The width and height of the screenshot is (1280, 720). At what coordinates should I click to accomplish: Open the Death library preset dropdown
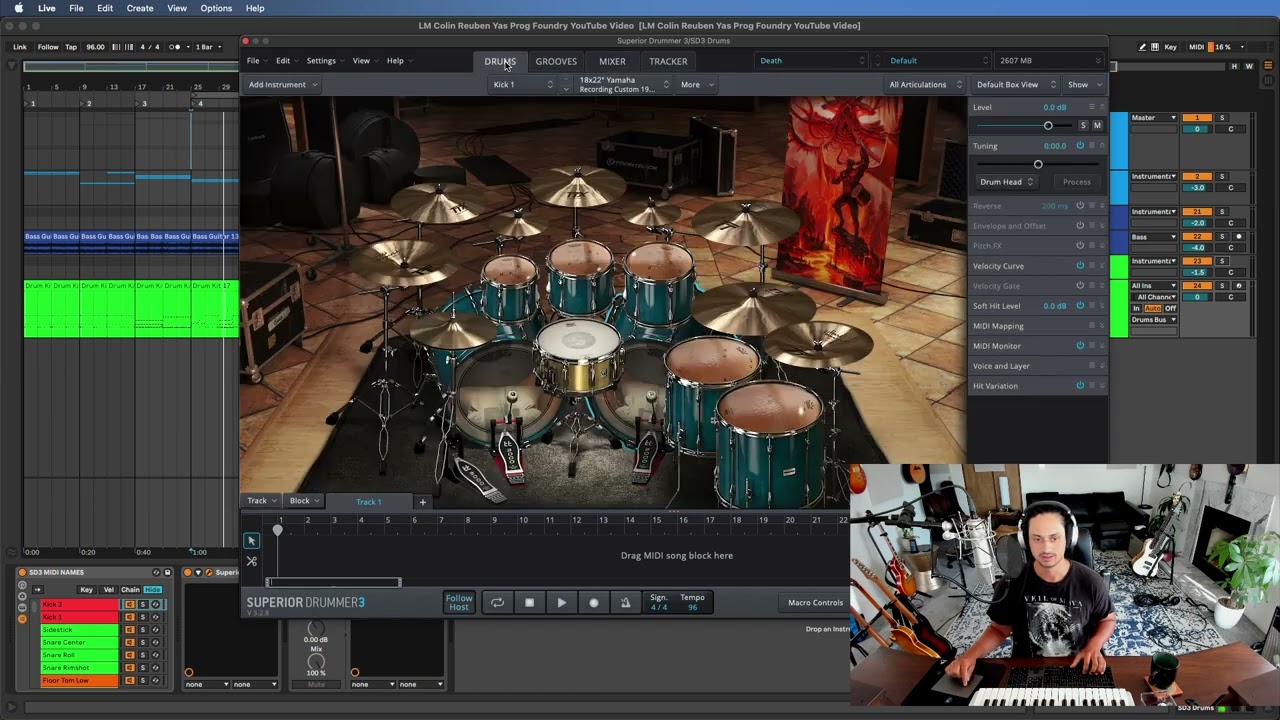pos(812,61)
